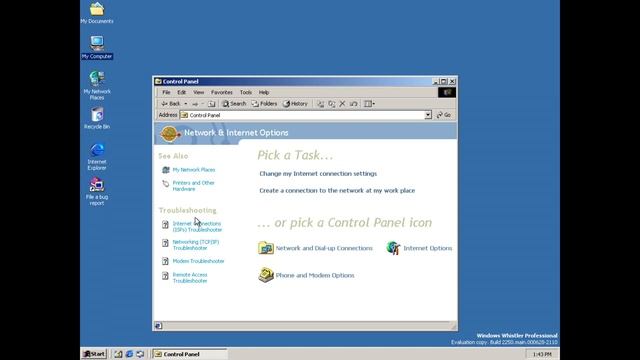Open the Tools menu
640x360 pixels.
tap(246, 93)
